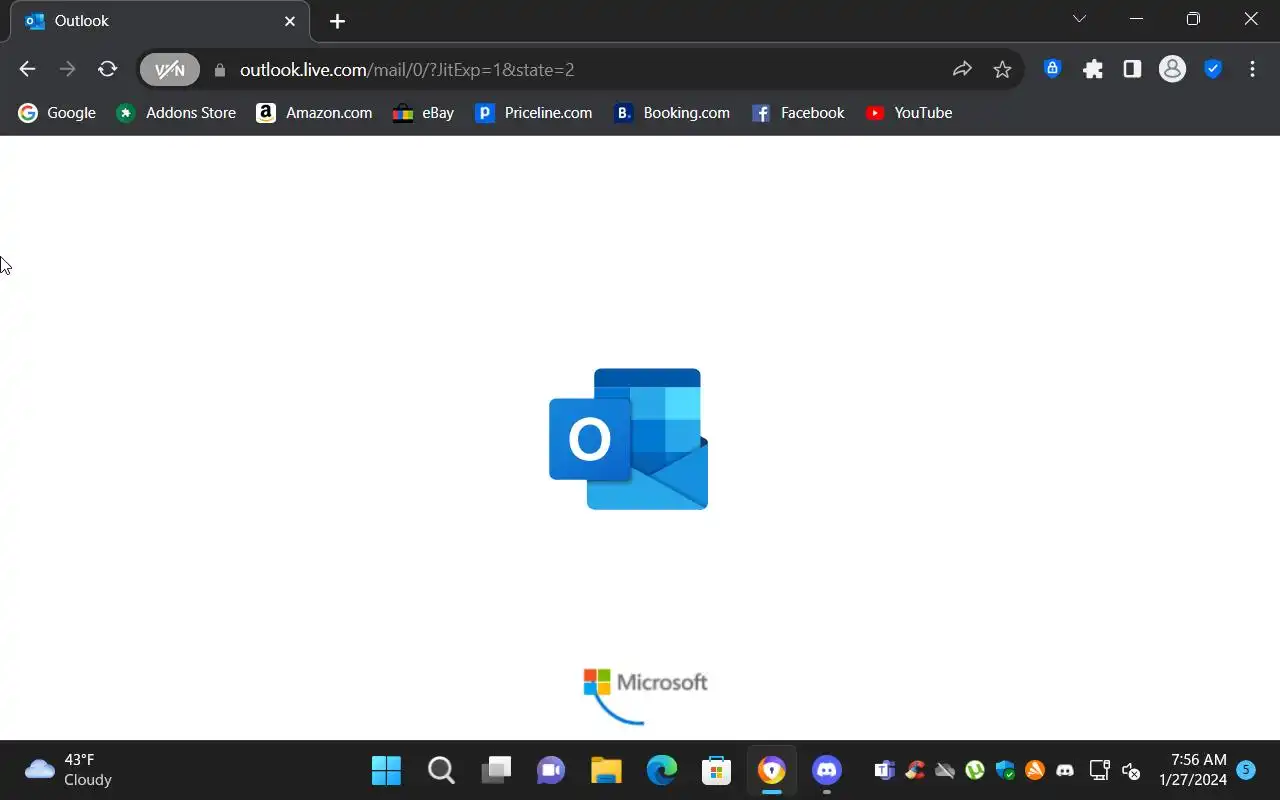The width and height of the screenshot is (1280, 800).
Task: Open a new browser tab
Action: point(338,21)
